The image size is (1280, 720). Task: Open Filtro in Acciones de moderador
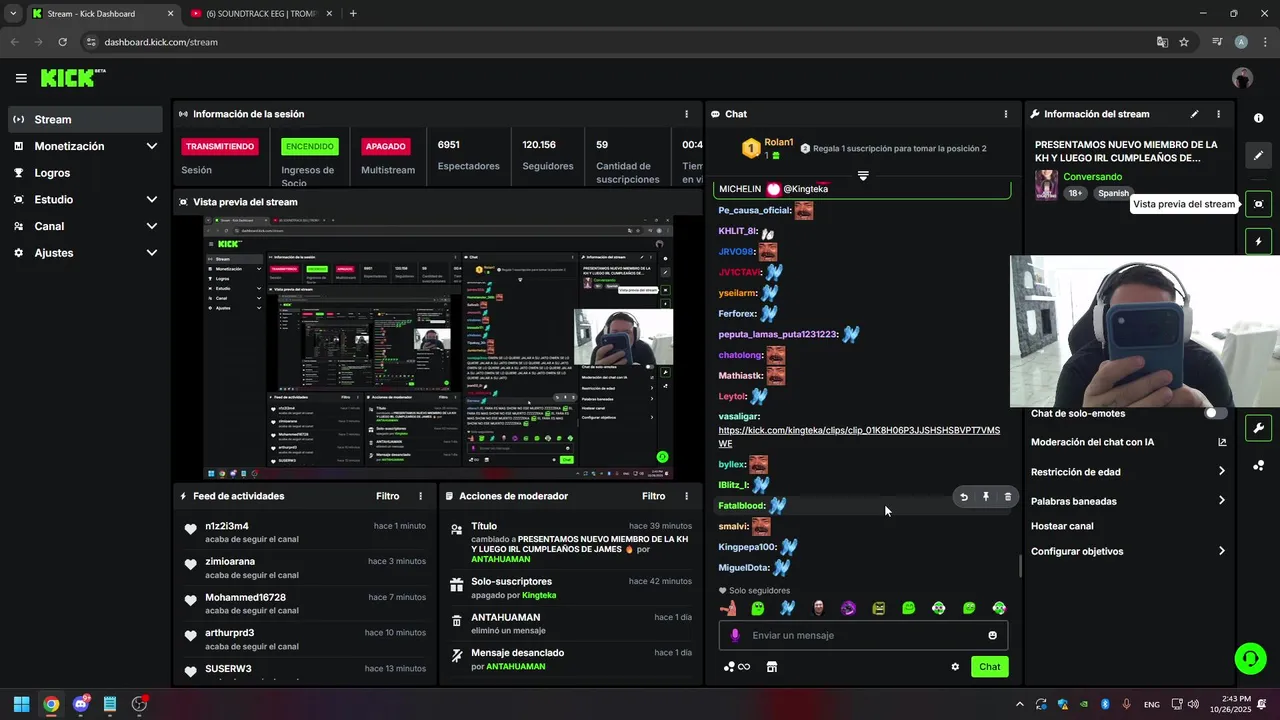click(653, 496)
